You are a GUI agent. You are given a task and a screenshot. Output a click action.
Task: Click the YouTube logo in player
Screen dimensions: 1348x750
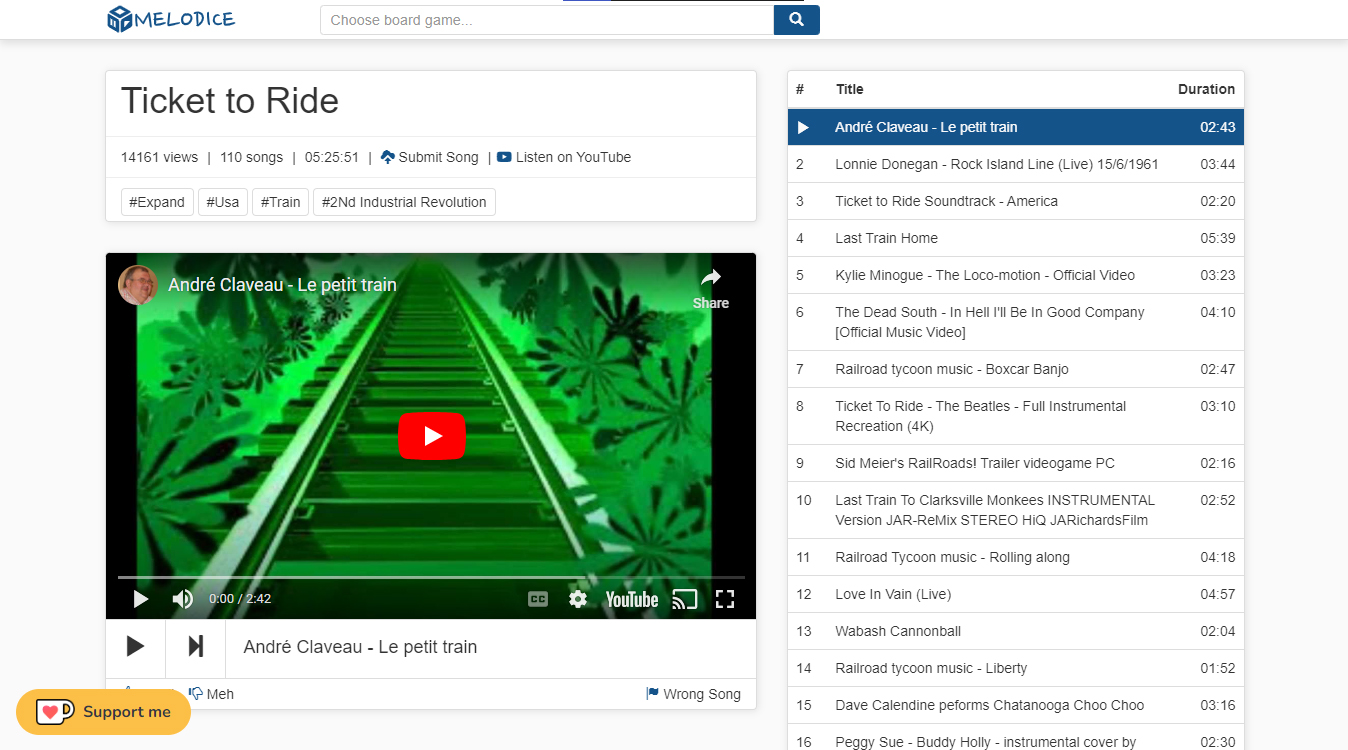(x=632, y=599)
